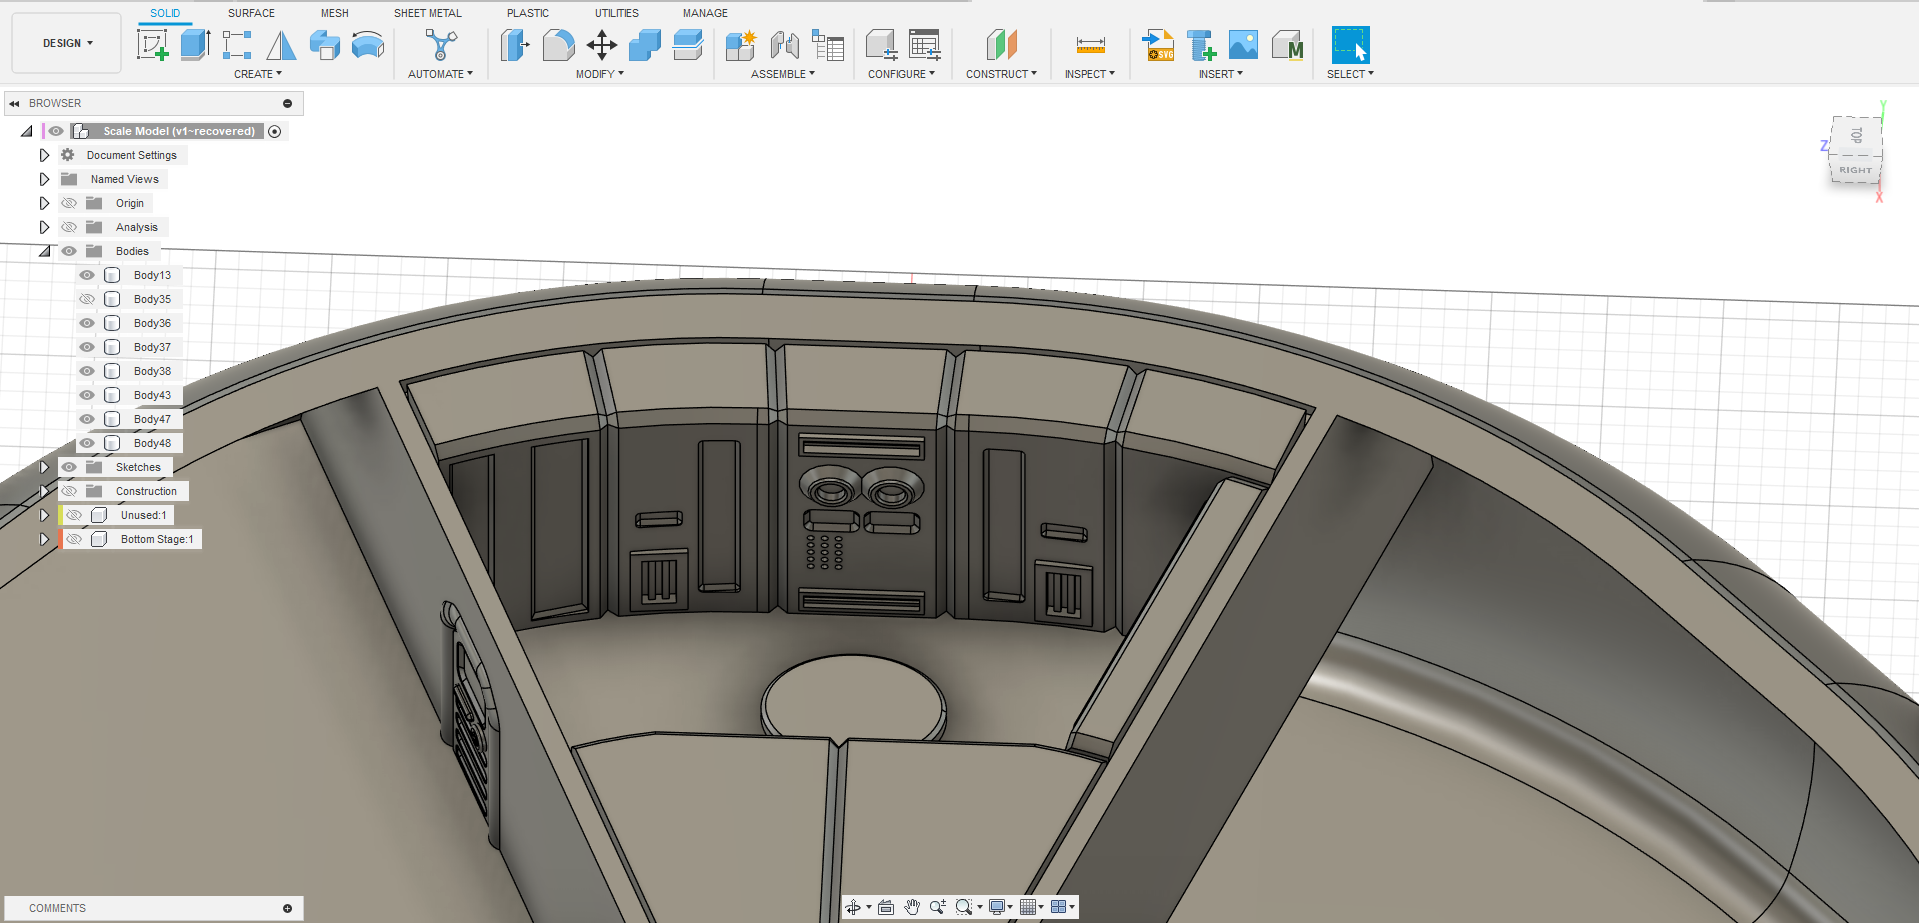Open the ASSEMBLE menu
1919x923 pixels.
tap(783, 74)
